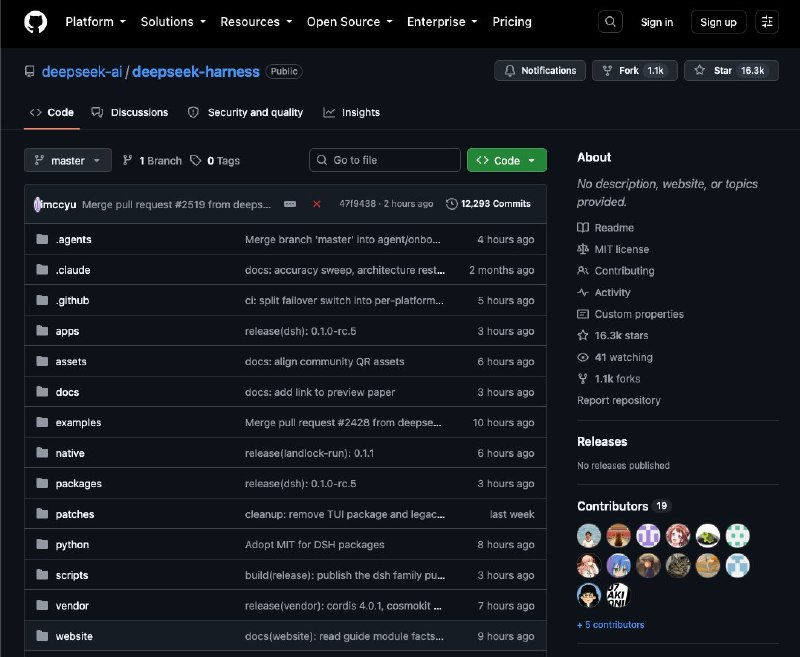Click the MIT license scale icon

click(583, 249)
